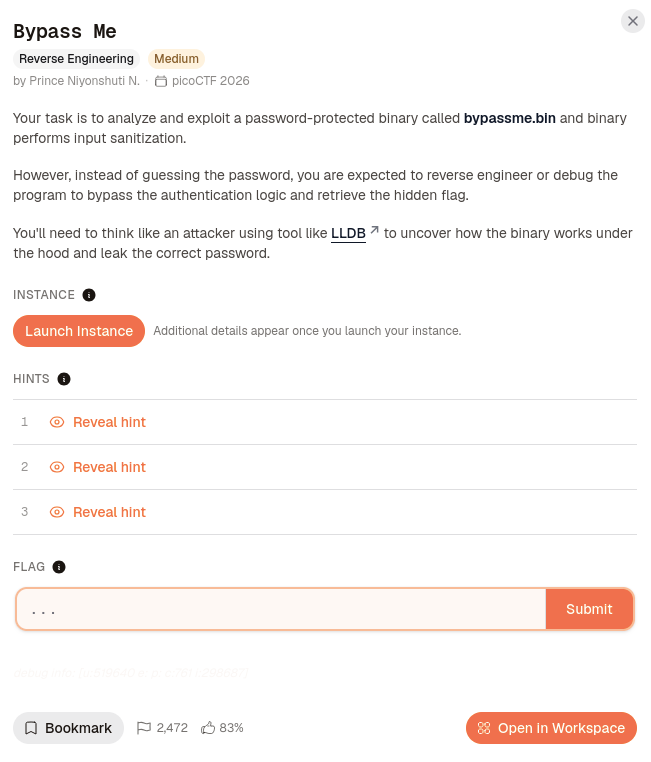Click the info icon beside HINTS
This screenshot has width=651, height=762.
tap(64, 379)
